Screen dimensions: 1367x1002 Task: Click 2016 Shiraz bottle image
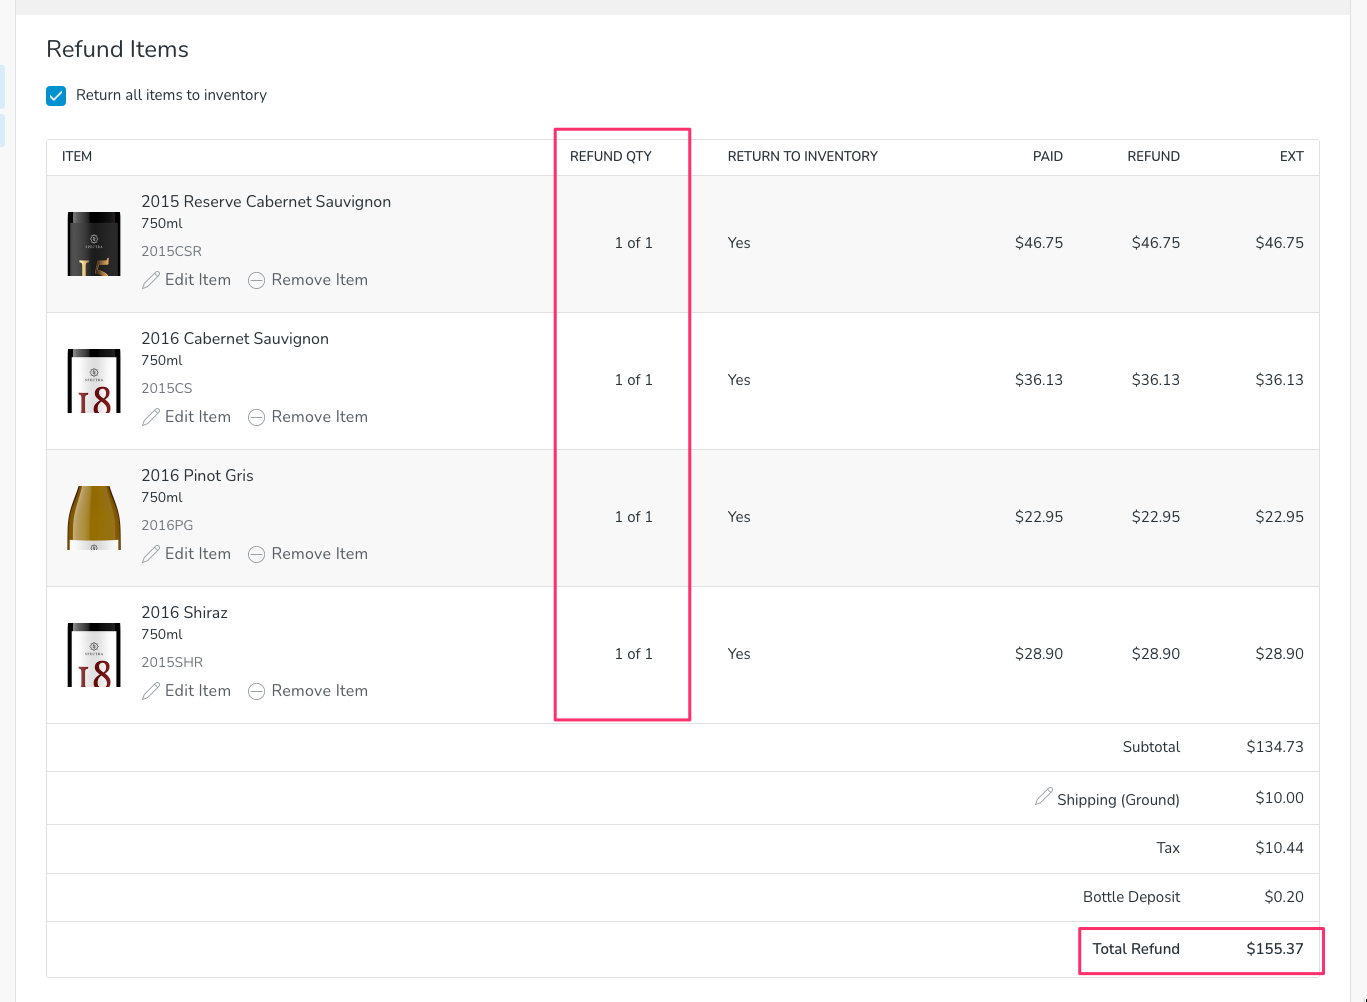(x=94, y=655)
